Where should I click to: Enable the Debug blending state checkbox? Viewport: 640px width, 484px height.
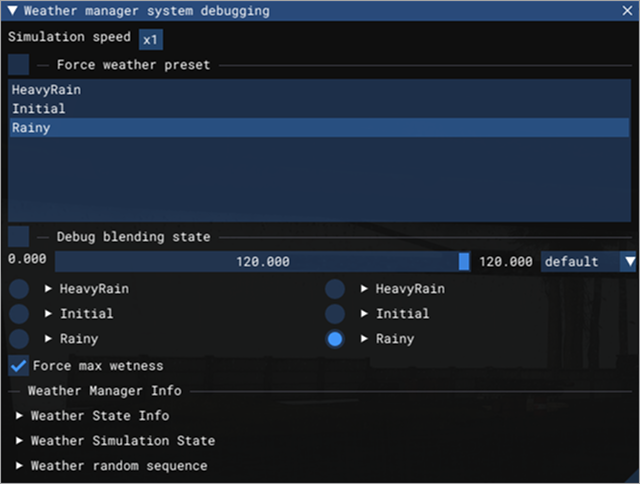[19, 237]
